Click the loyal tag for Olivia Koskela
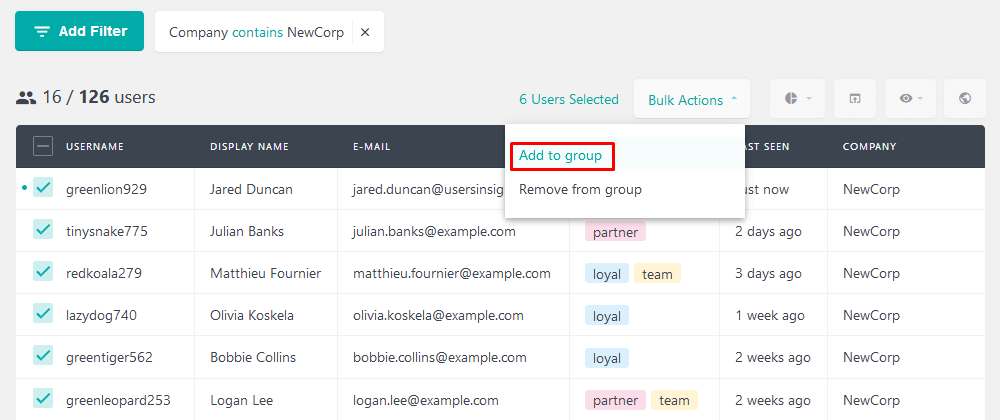Viewport: 1000px width, 420px height. (607, 316)
